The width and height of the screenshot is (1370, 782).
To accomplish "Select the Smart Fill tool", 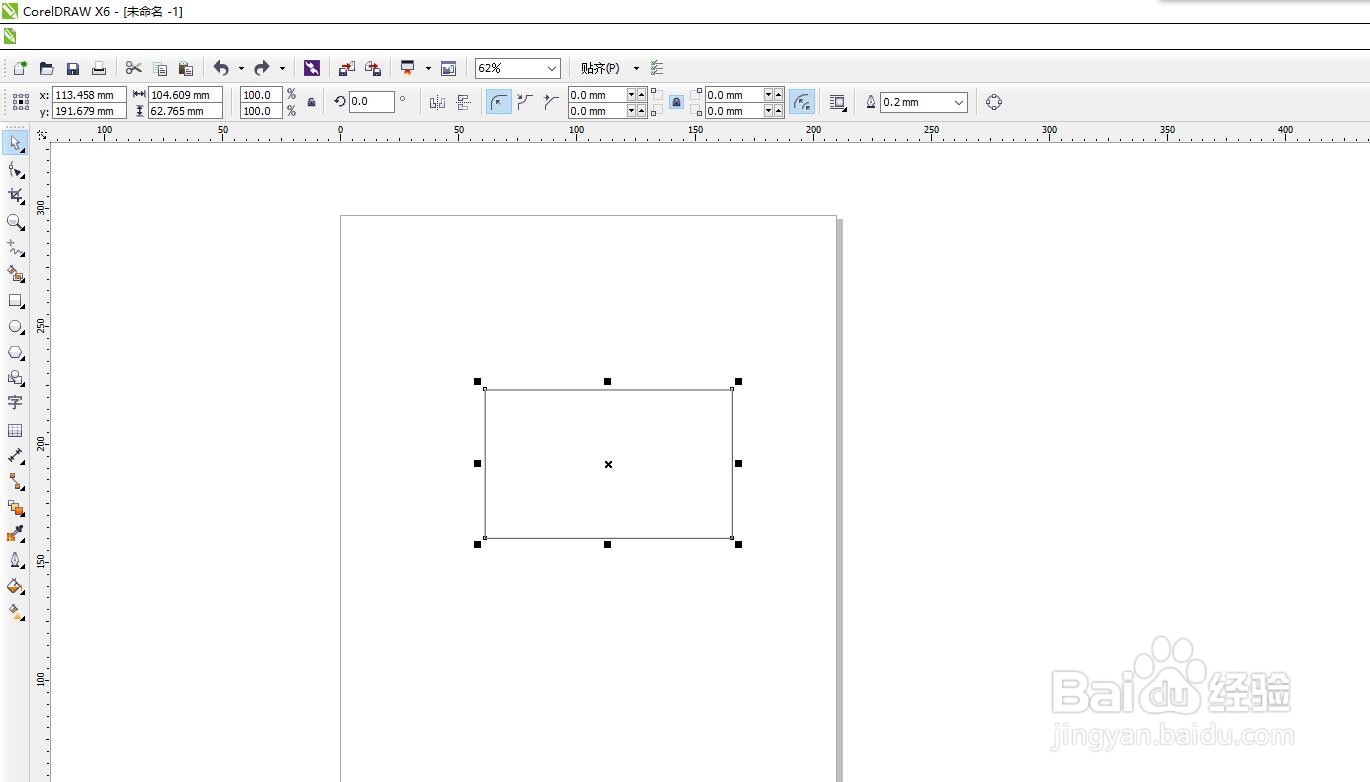I will (x=15, y=274).
